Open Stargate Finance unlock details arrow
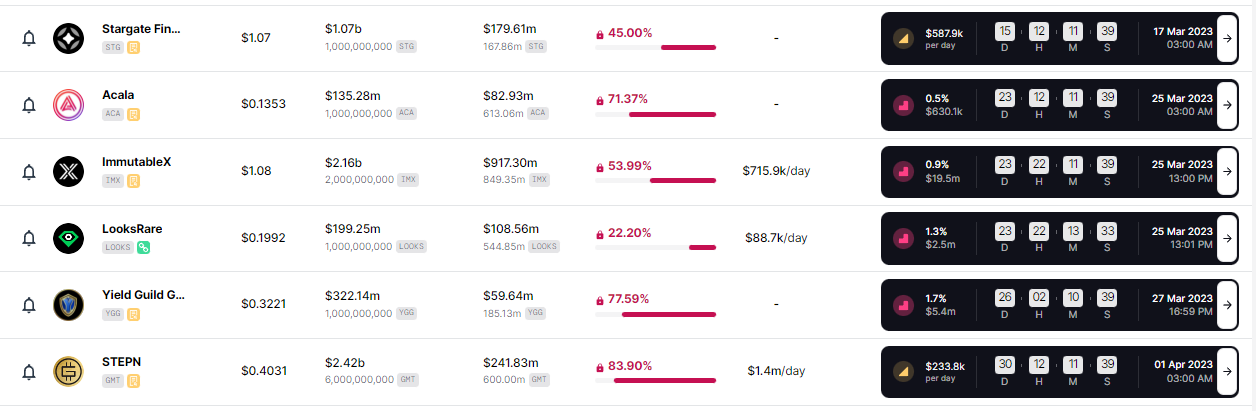 pyautogui.click(x=1227, y=38)
